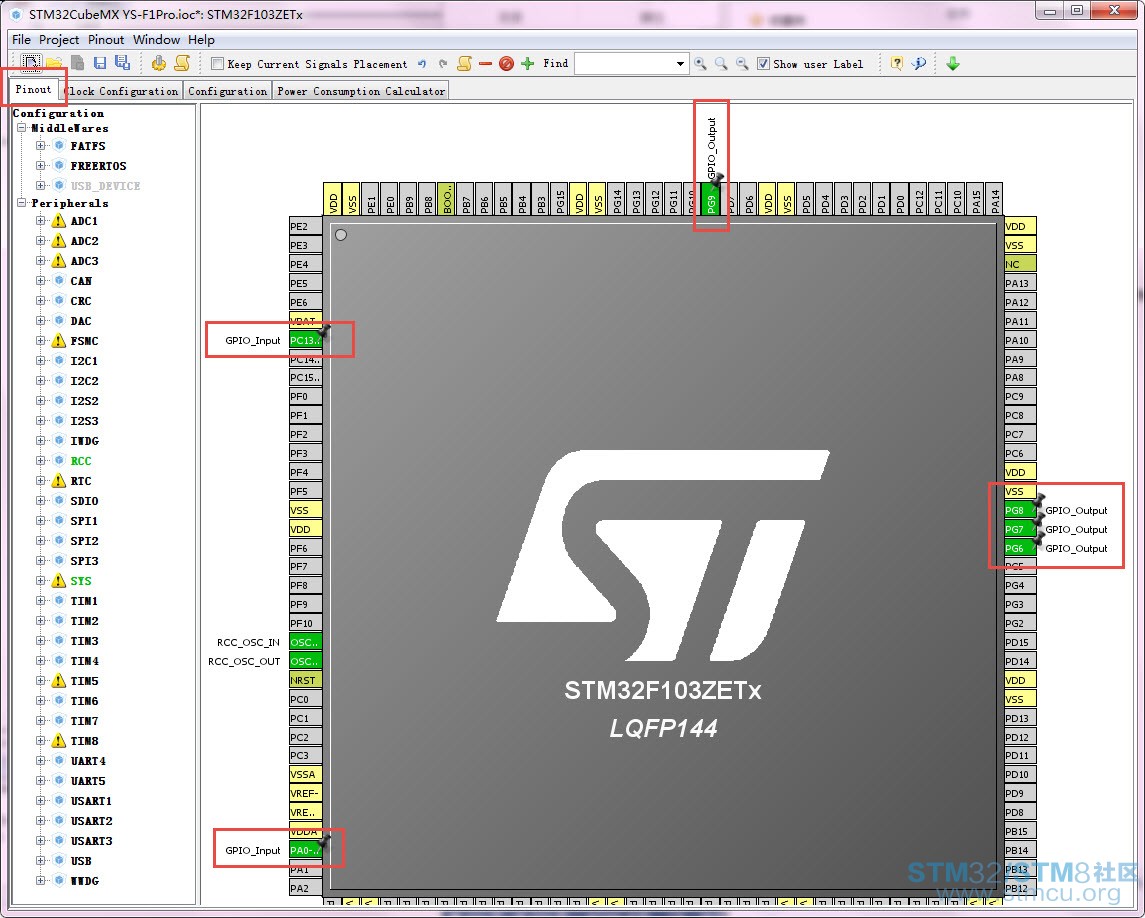Select WWDG in the peripherals tree

coord(84,881)
